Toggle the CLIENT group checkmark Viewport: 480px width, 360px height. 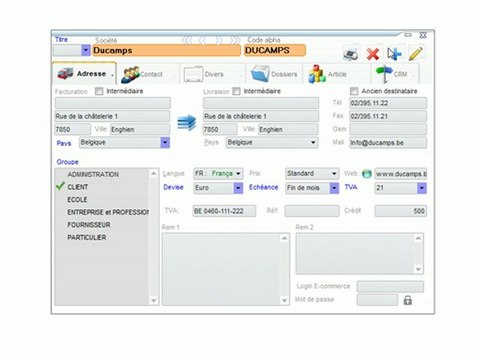click(60, 186)
